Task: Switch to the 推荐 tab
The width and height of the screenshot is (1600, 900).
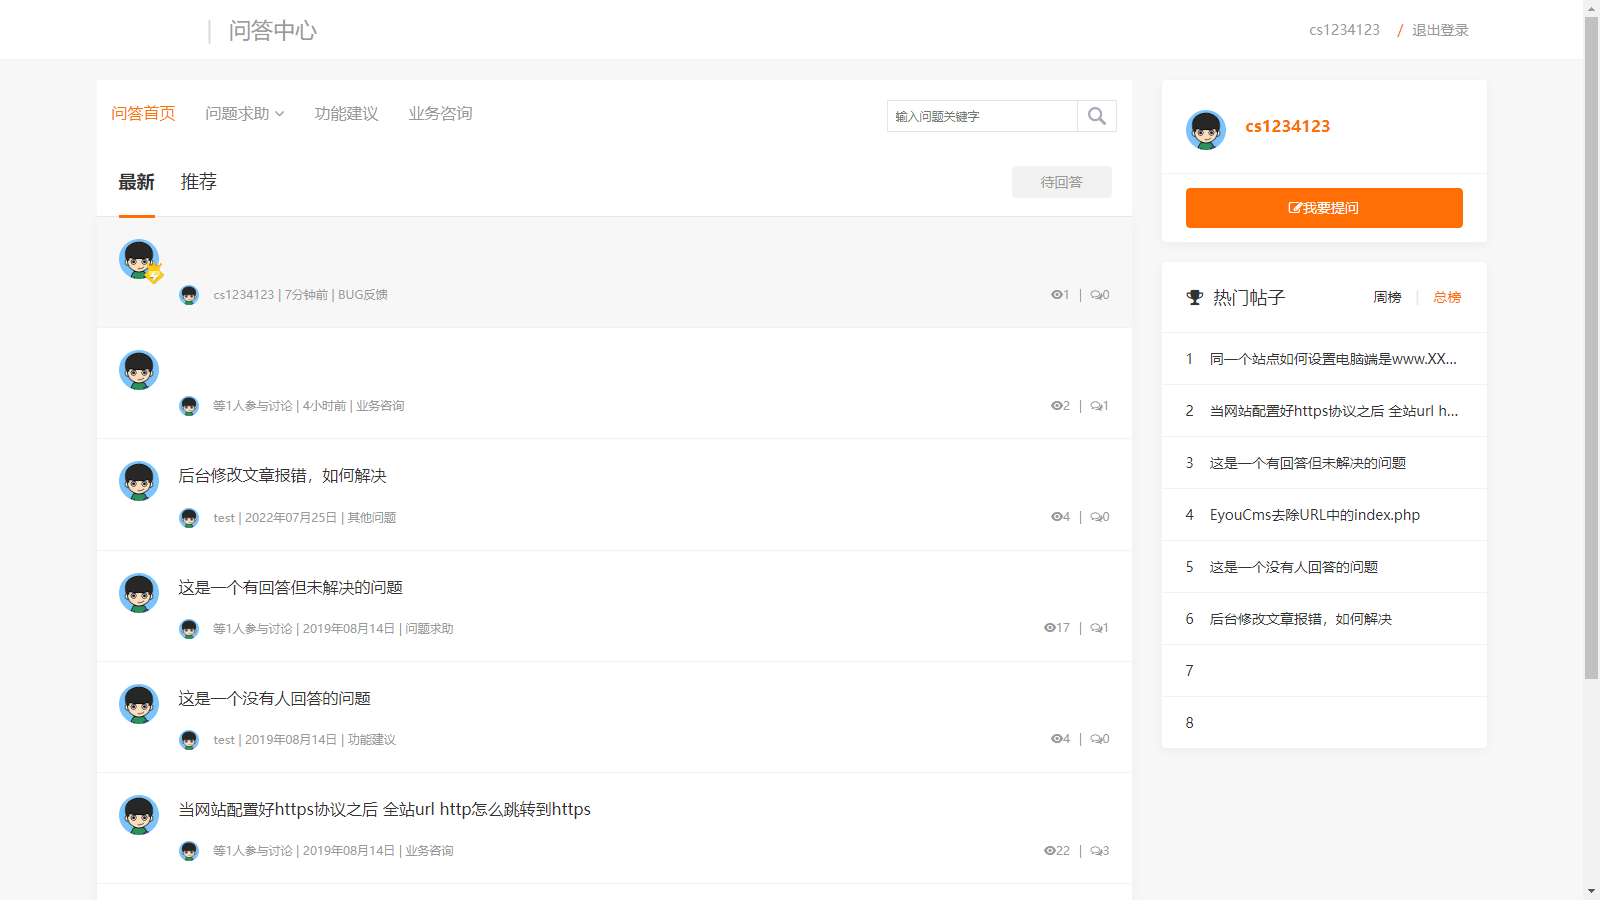Action: pyautogui.click(x=198, y=182)
